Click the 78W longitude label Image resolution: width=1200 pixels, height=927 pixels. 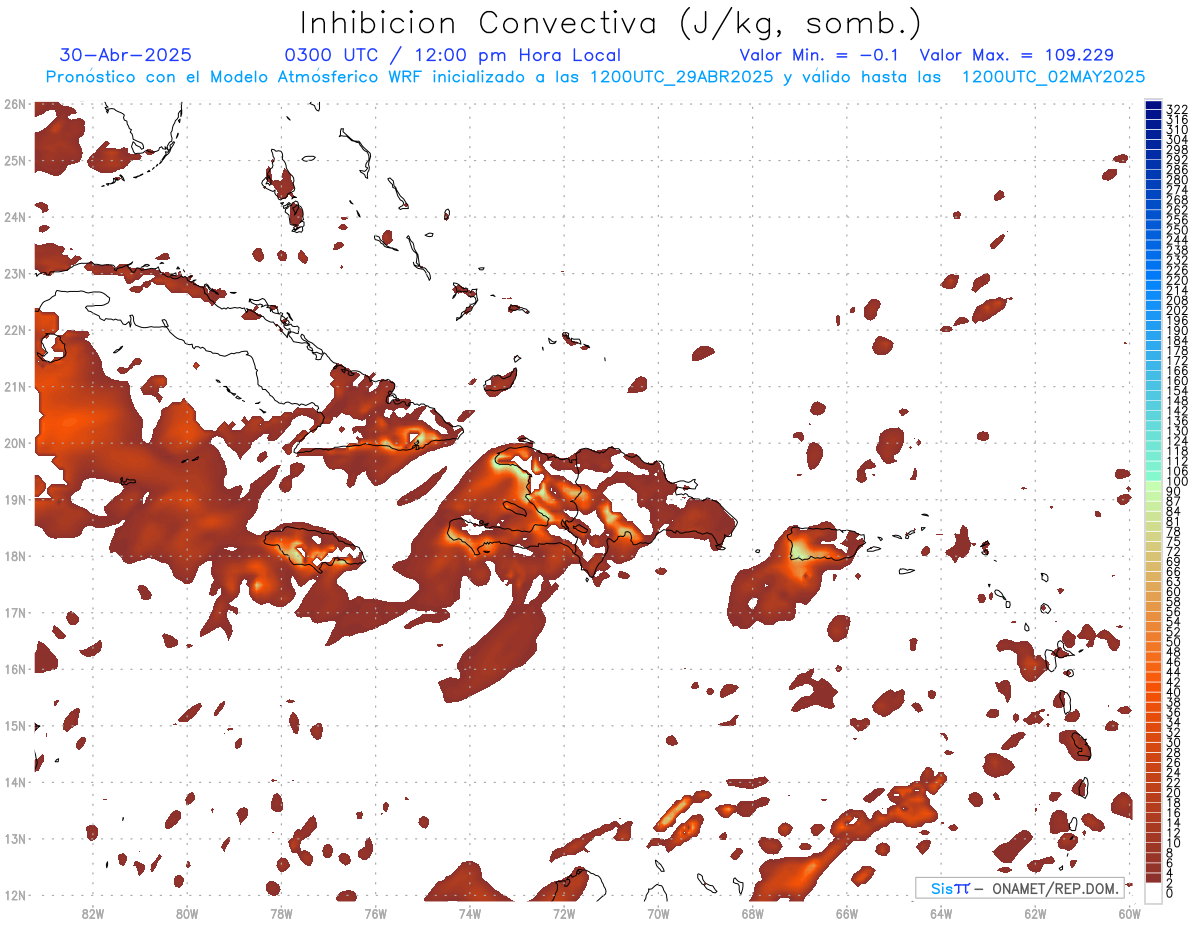281,913
